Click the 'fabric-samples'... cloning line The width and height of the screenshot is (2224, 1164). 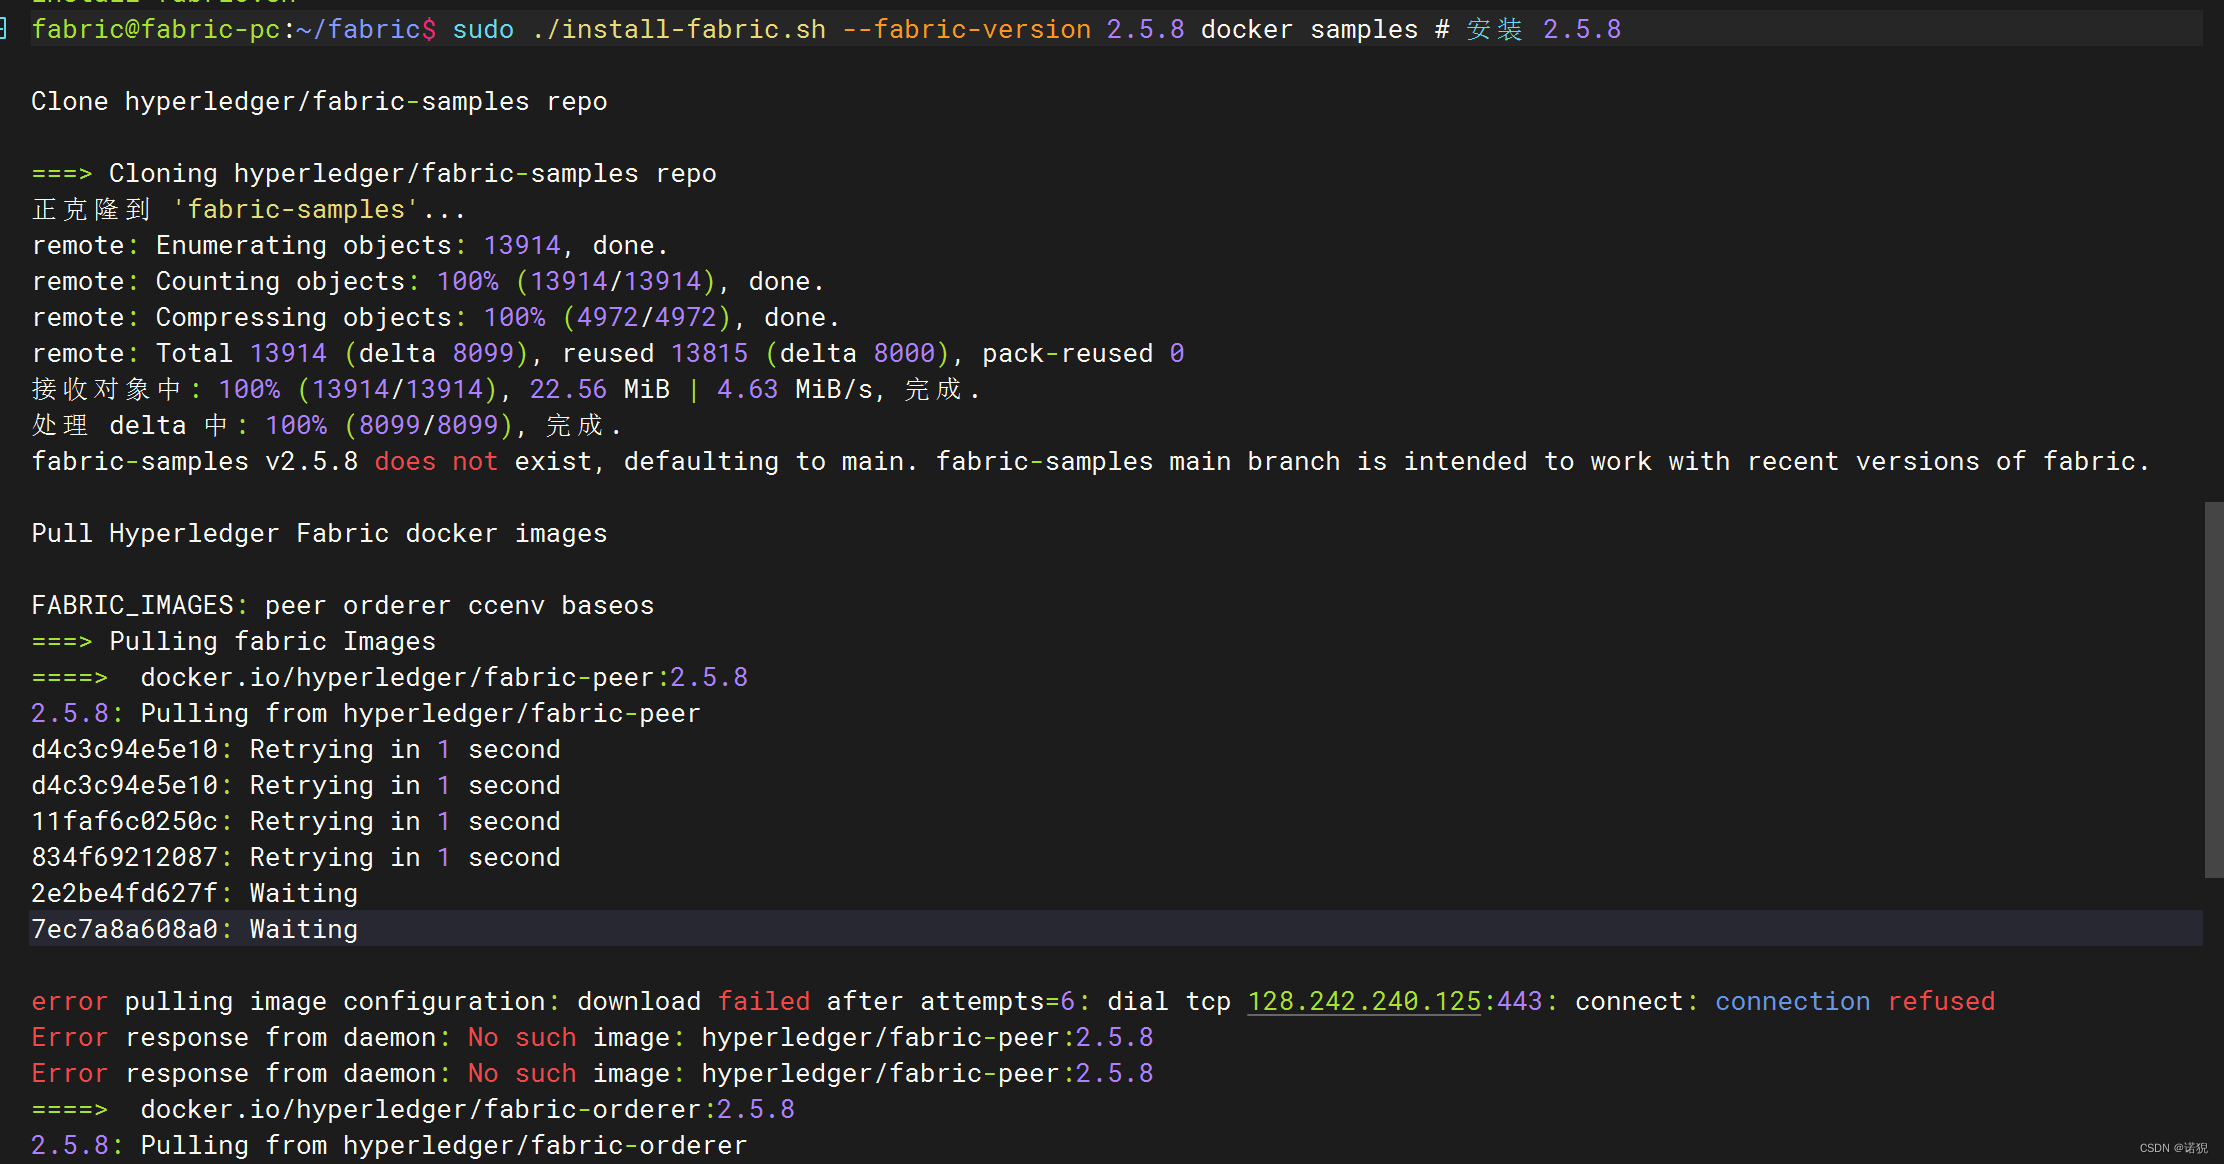coord(249,209)
